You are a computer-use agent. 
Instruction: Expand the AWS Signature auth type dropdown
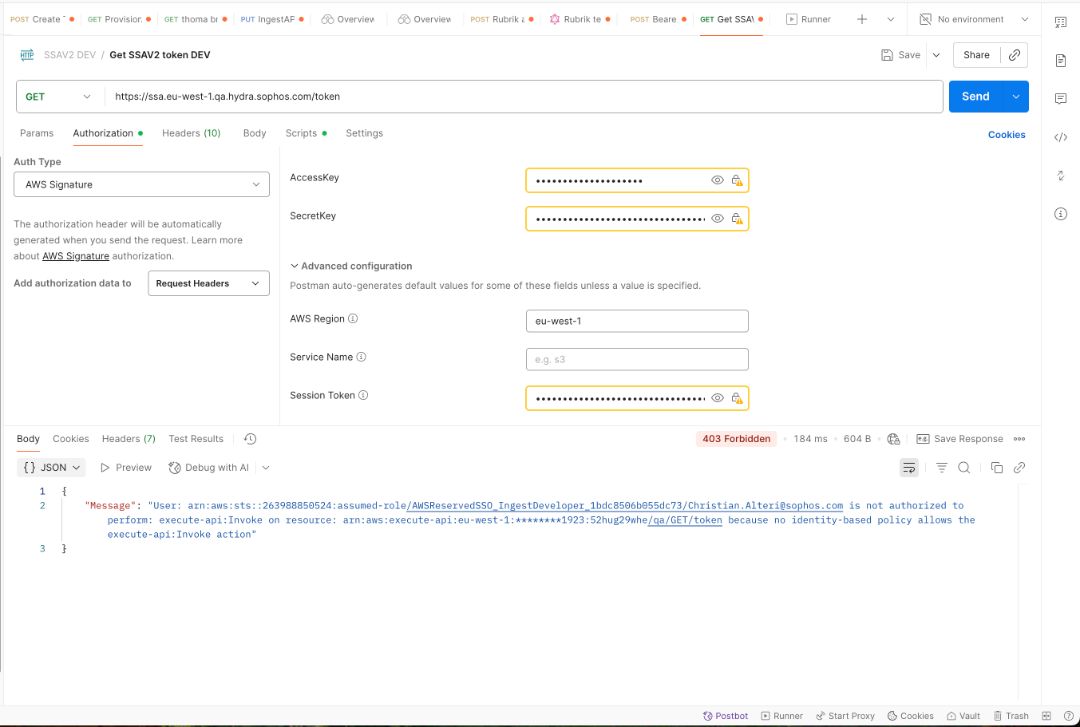[x=141, y=185]
